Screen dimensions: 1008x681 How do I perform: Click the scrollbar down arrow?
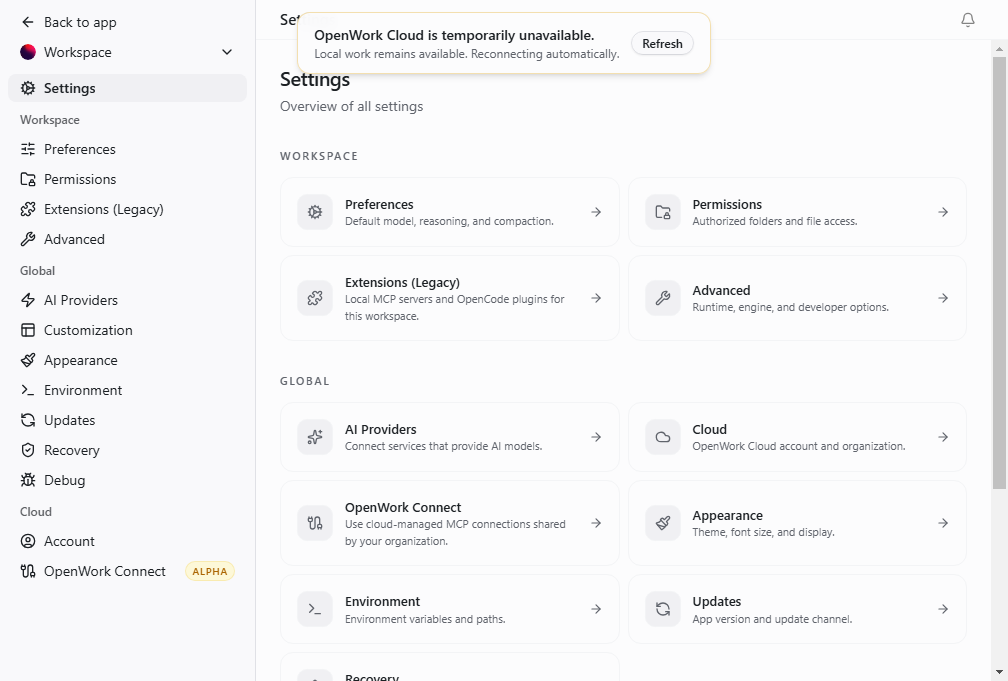[999, 673]
